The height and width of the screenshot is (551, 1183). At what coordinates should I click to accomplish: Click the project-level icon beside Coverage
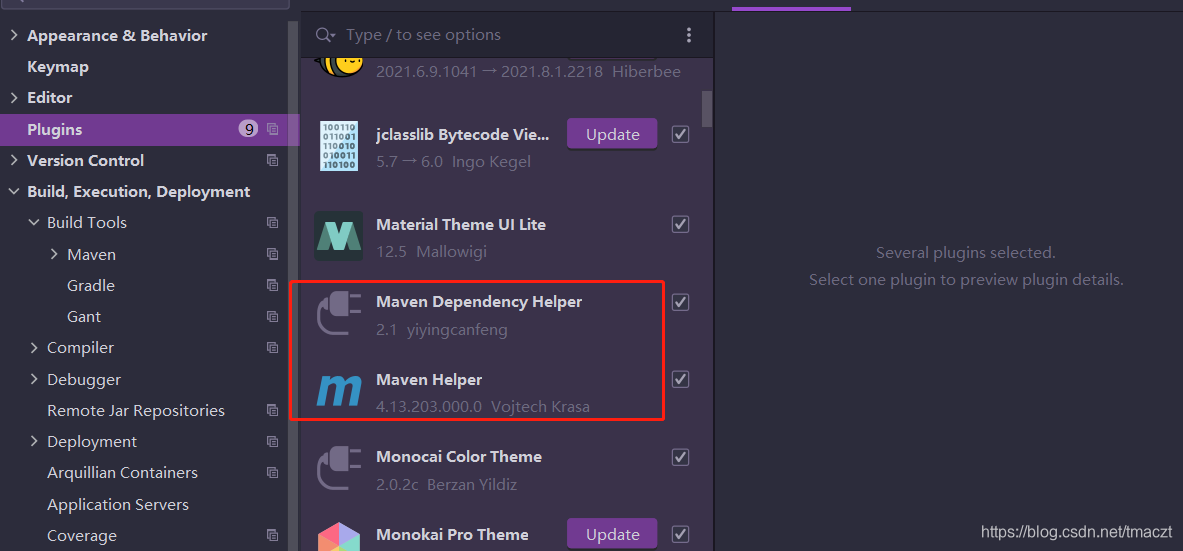pos(272,535)
